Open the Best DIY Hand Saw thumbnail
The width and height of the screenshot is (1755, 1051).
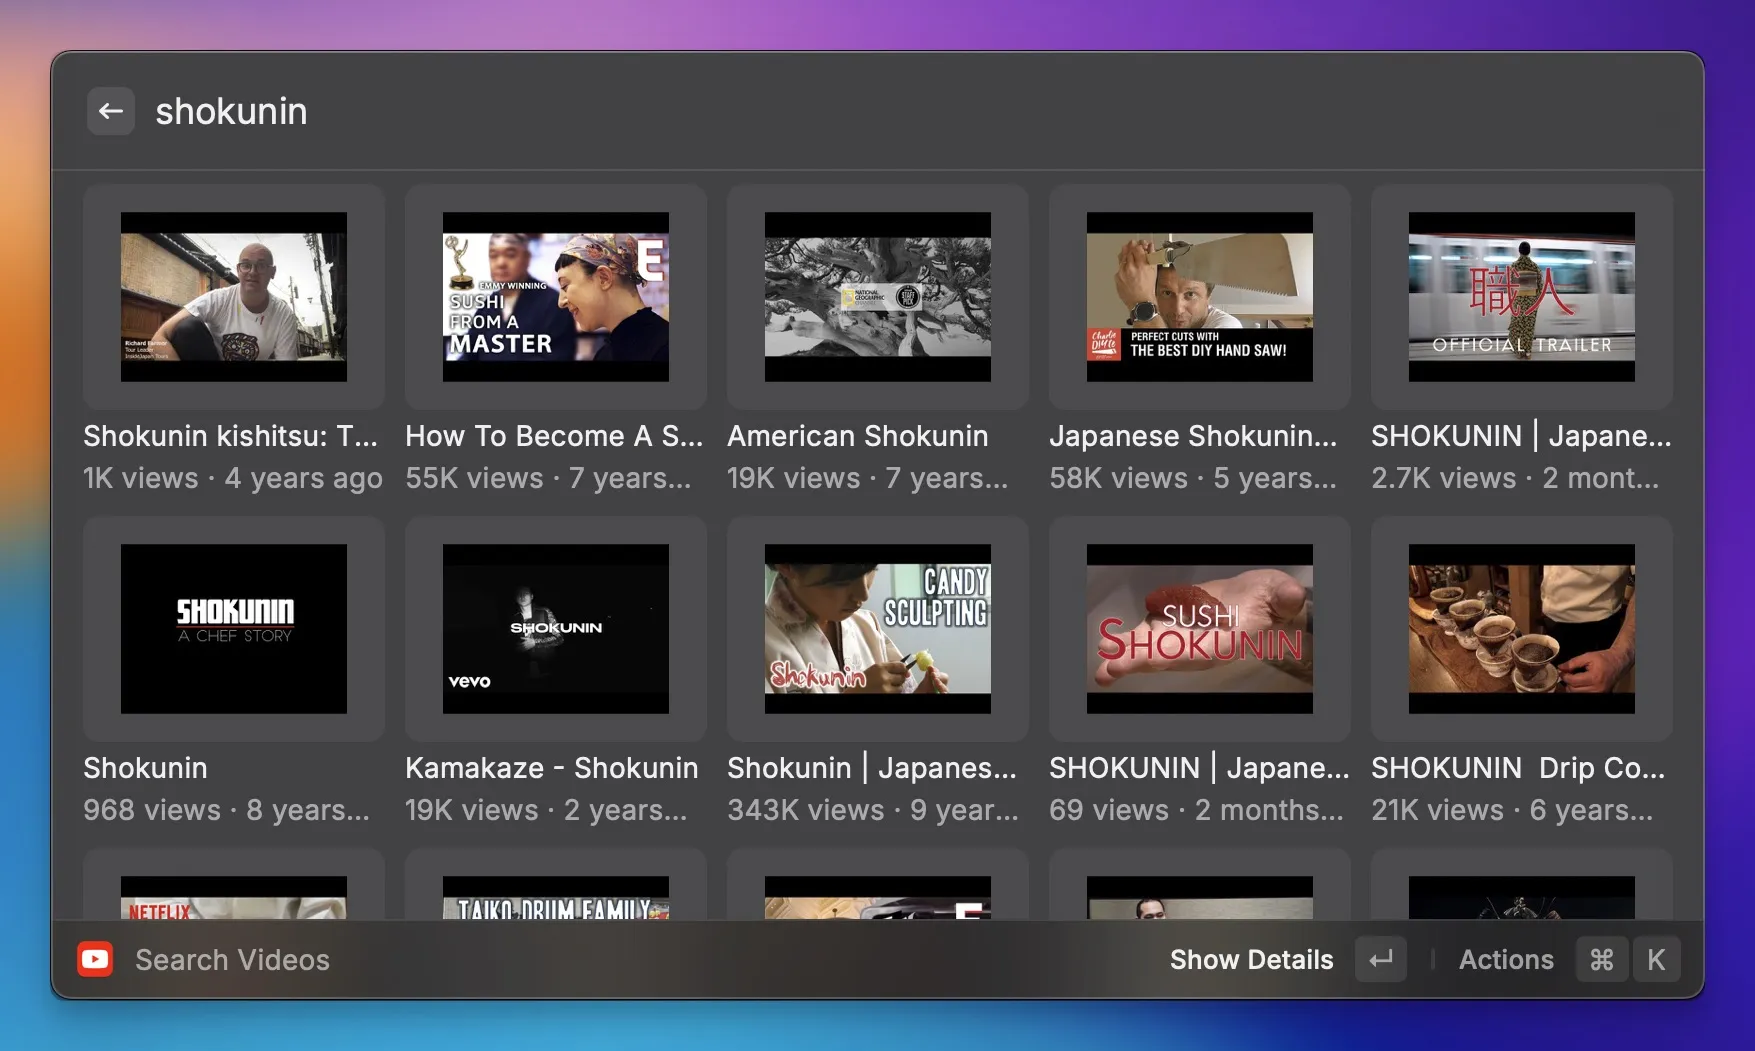tap(1200, 297)
